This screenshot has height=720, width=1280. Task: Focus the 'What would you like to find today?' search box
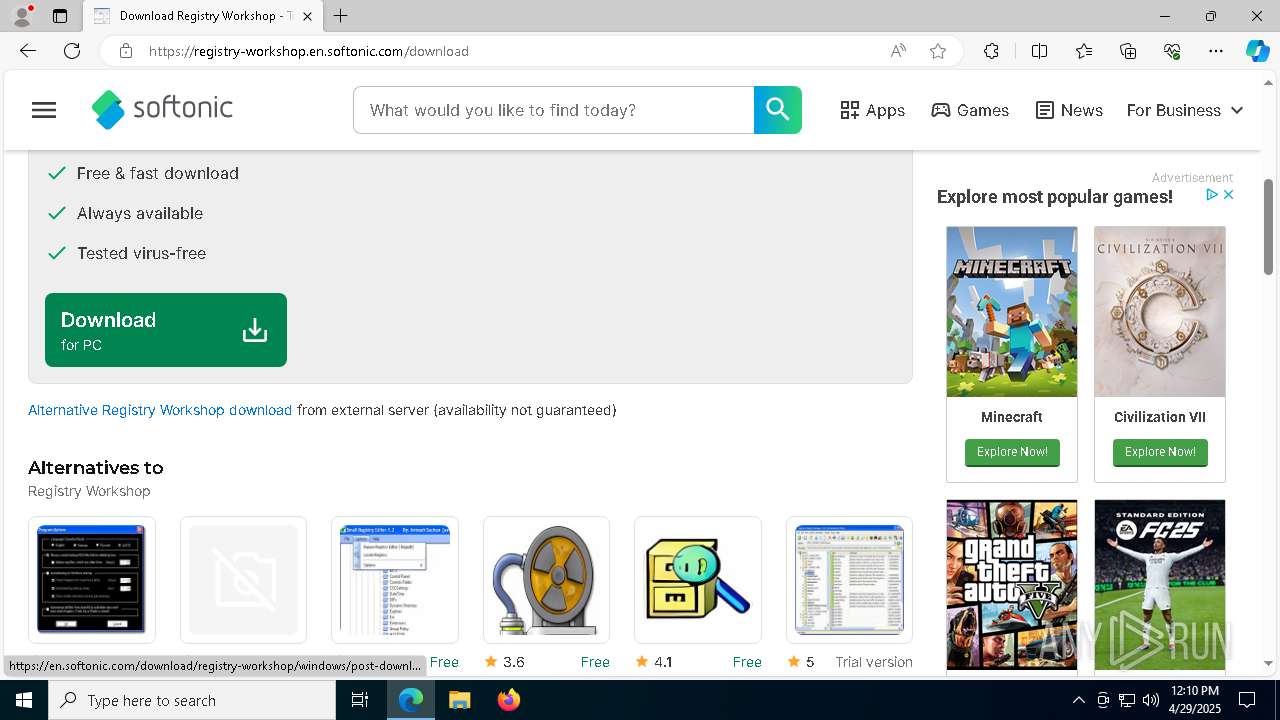click(x=553, y=110)
